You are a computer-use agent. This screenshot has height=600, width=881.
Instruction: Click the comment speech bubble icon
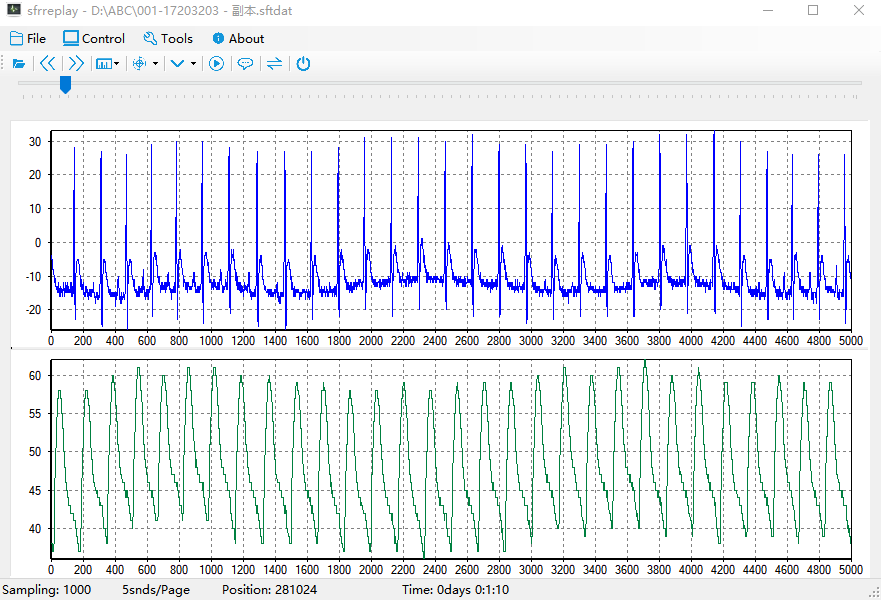point(245,64)
